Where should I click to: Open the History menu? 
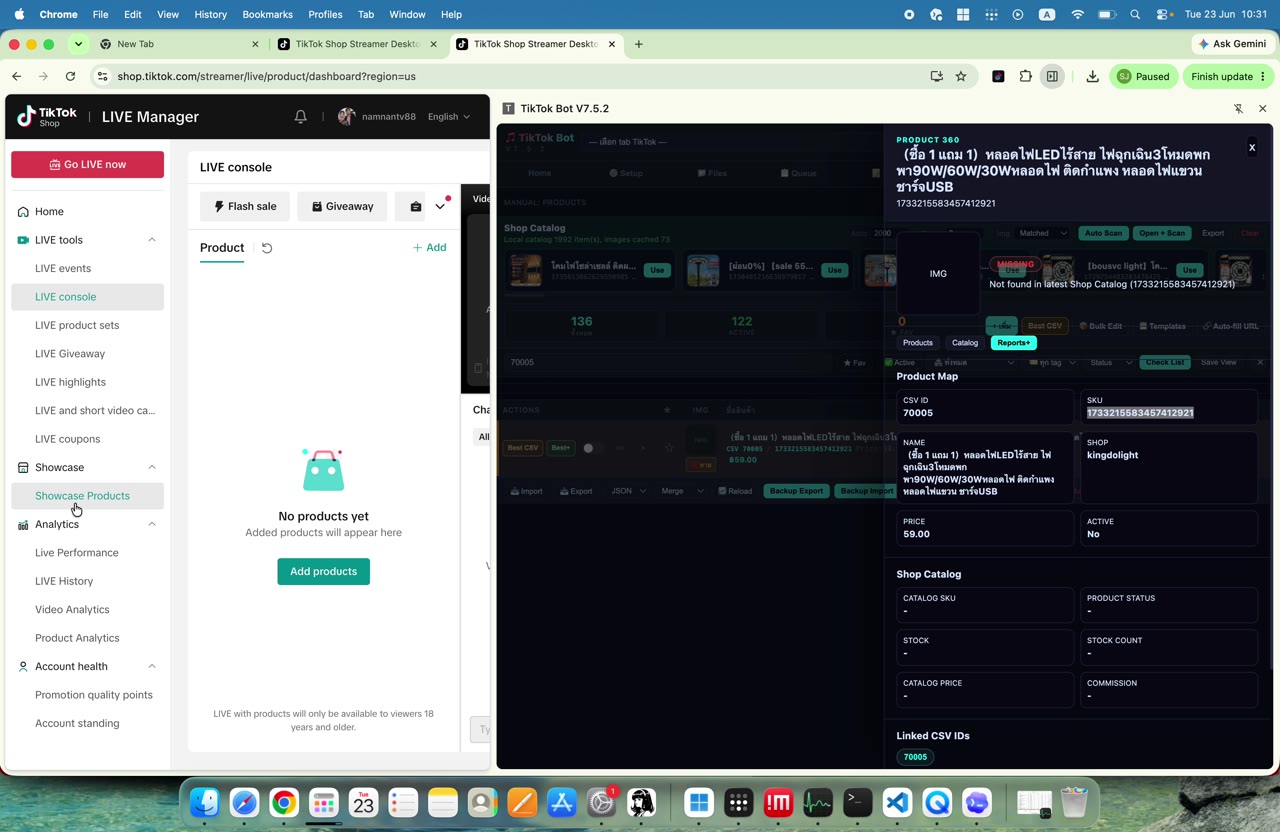point(210,14)
